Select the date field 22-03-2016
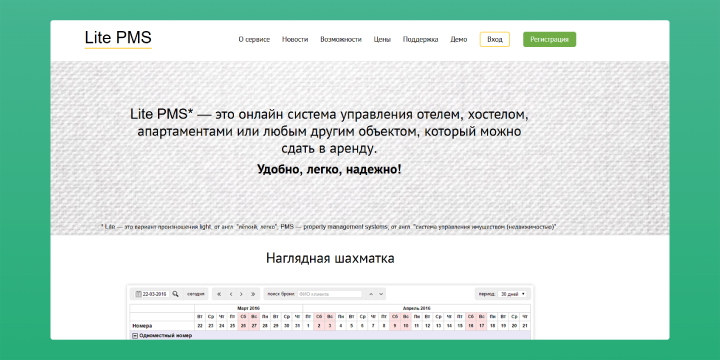Screen dimensions: 720x360 [156, 294]
